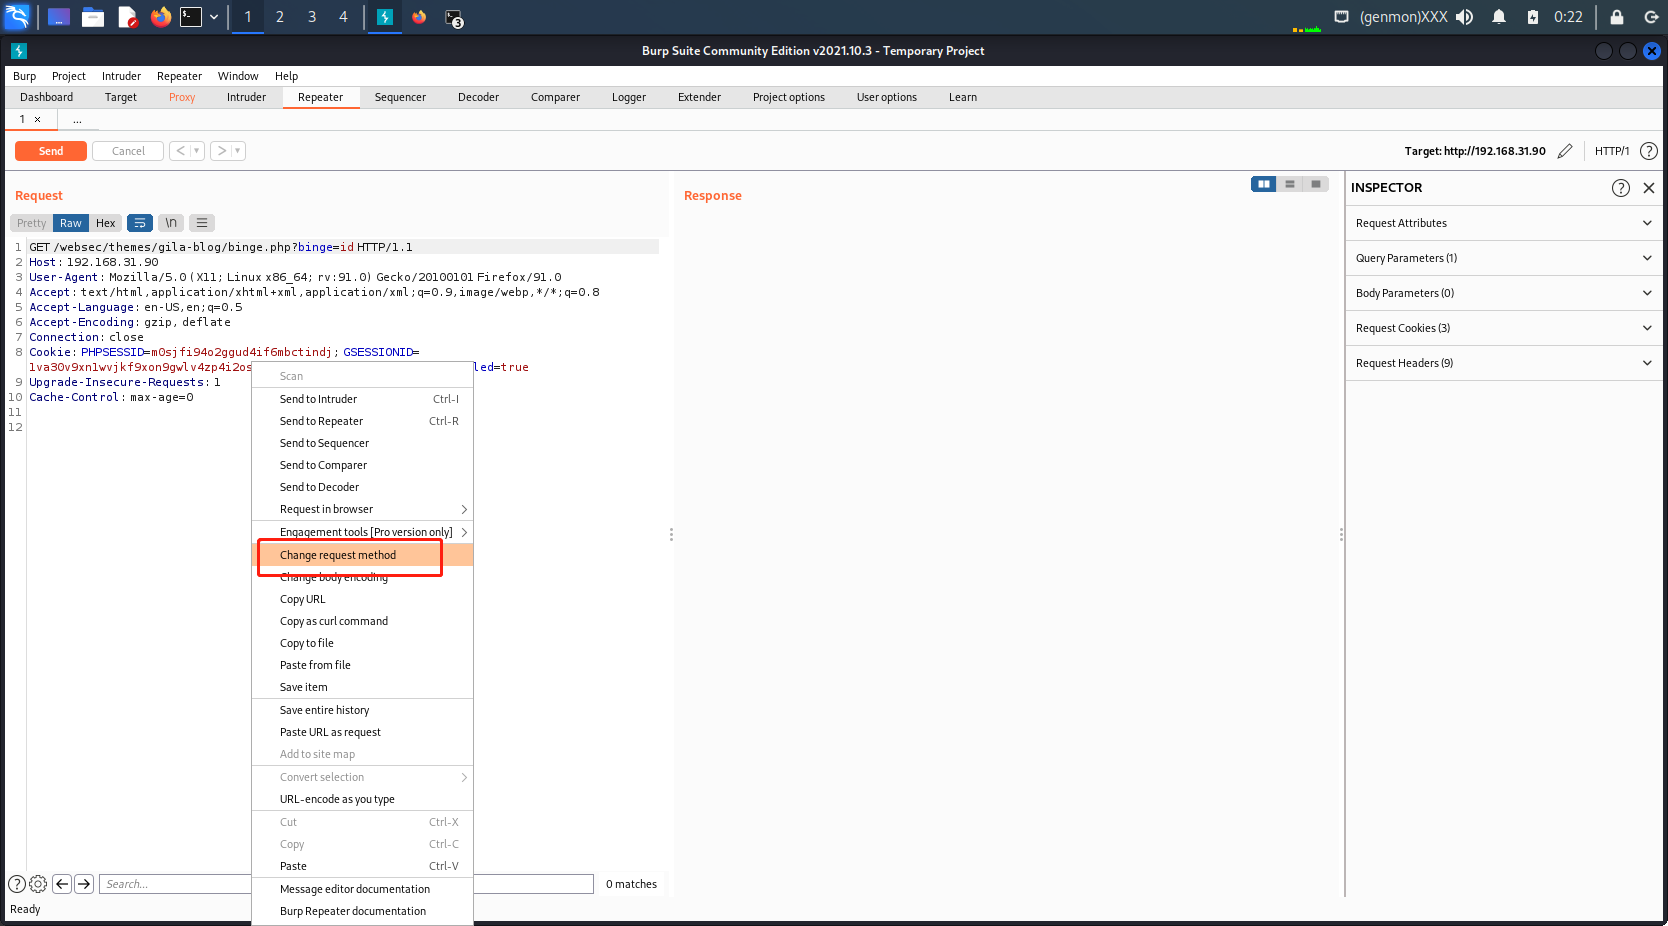Open the notifications bell icon
This screenshot has width=1668, height=926.
[x=1499, y=17]
